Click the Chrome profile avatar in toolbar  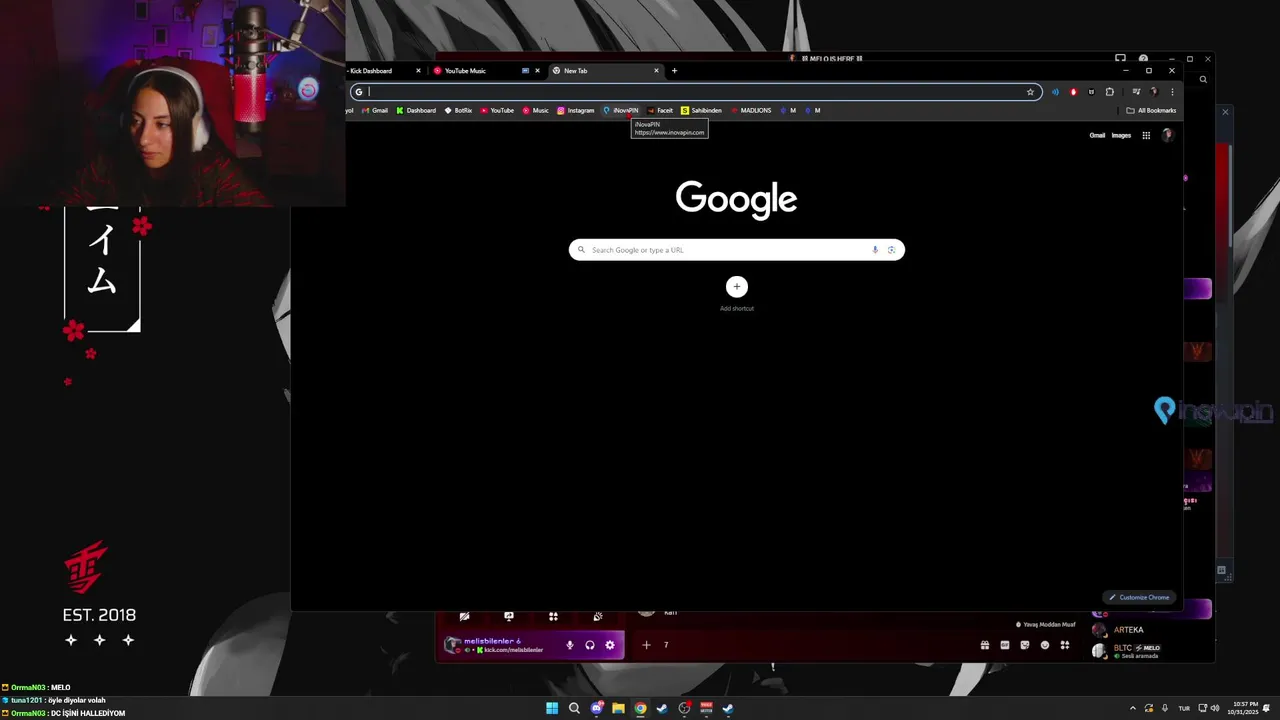pyautogui.click(x=1154, y=92)
